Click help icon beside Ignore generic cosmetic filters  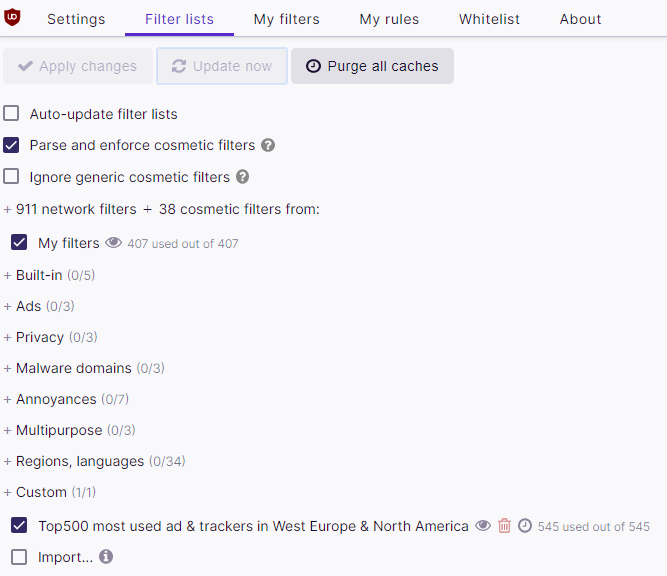point(242,177)
